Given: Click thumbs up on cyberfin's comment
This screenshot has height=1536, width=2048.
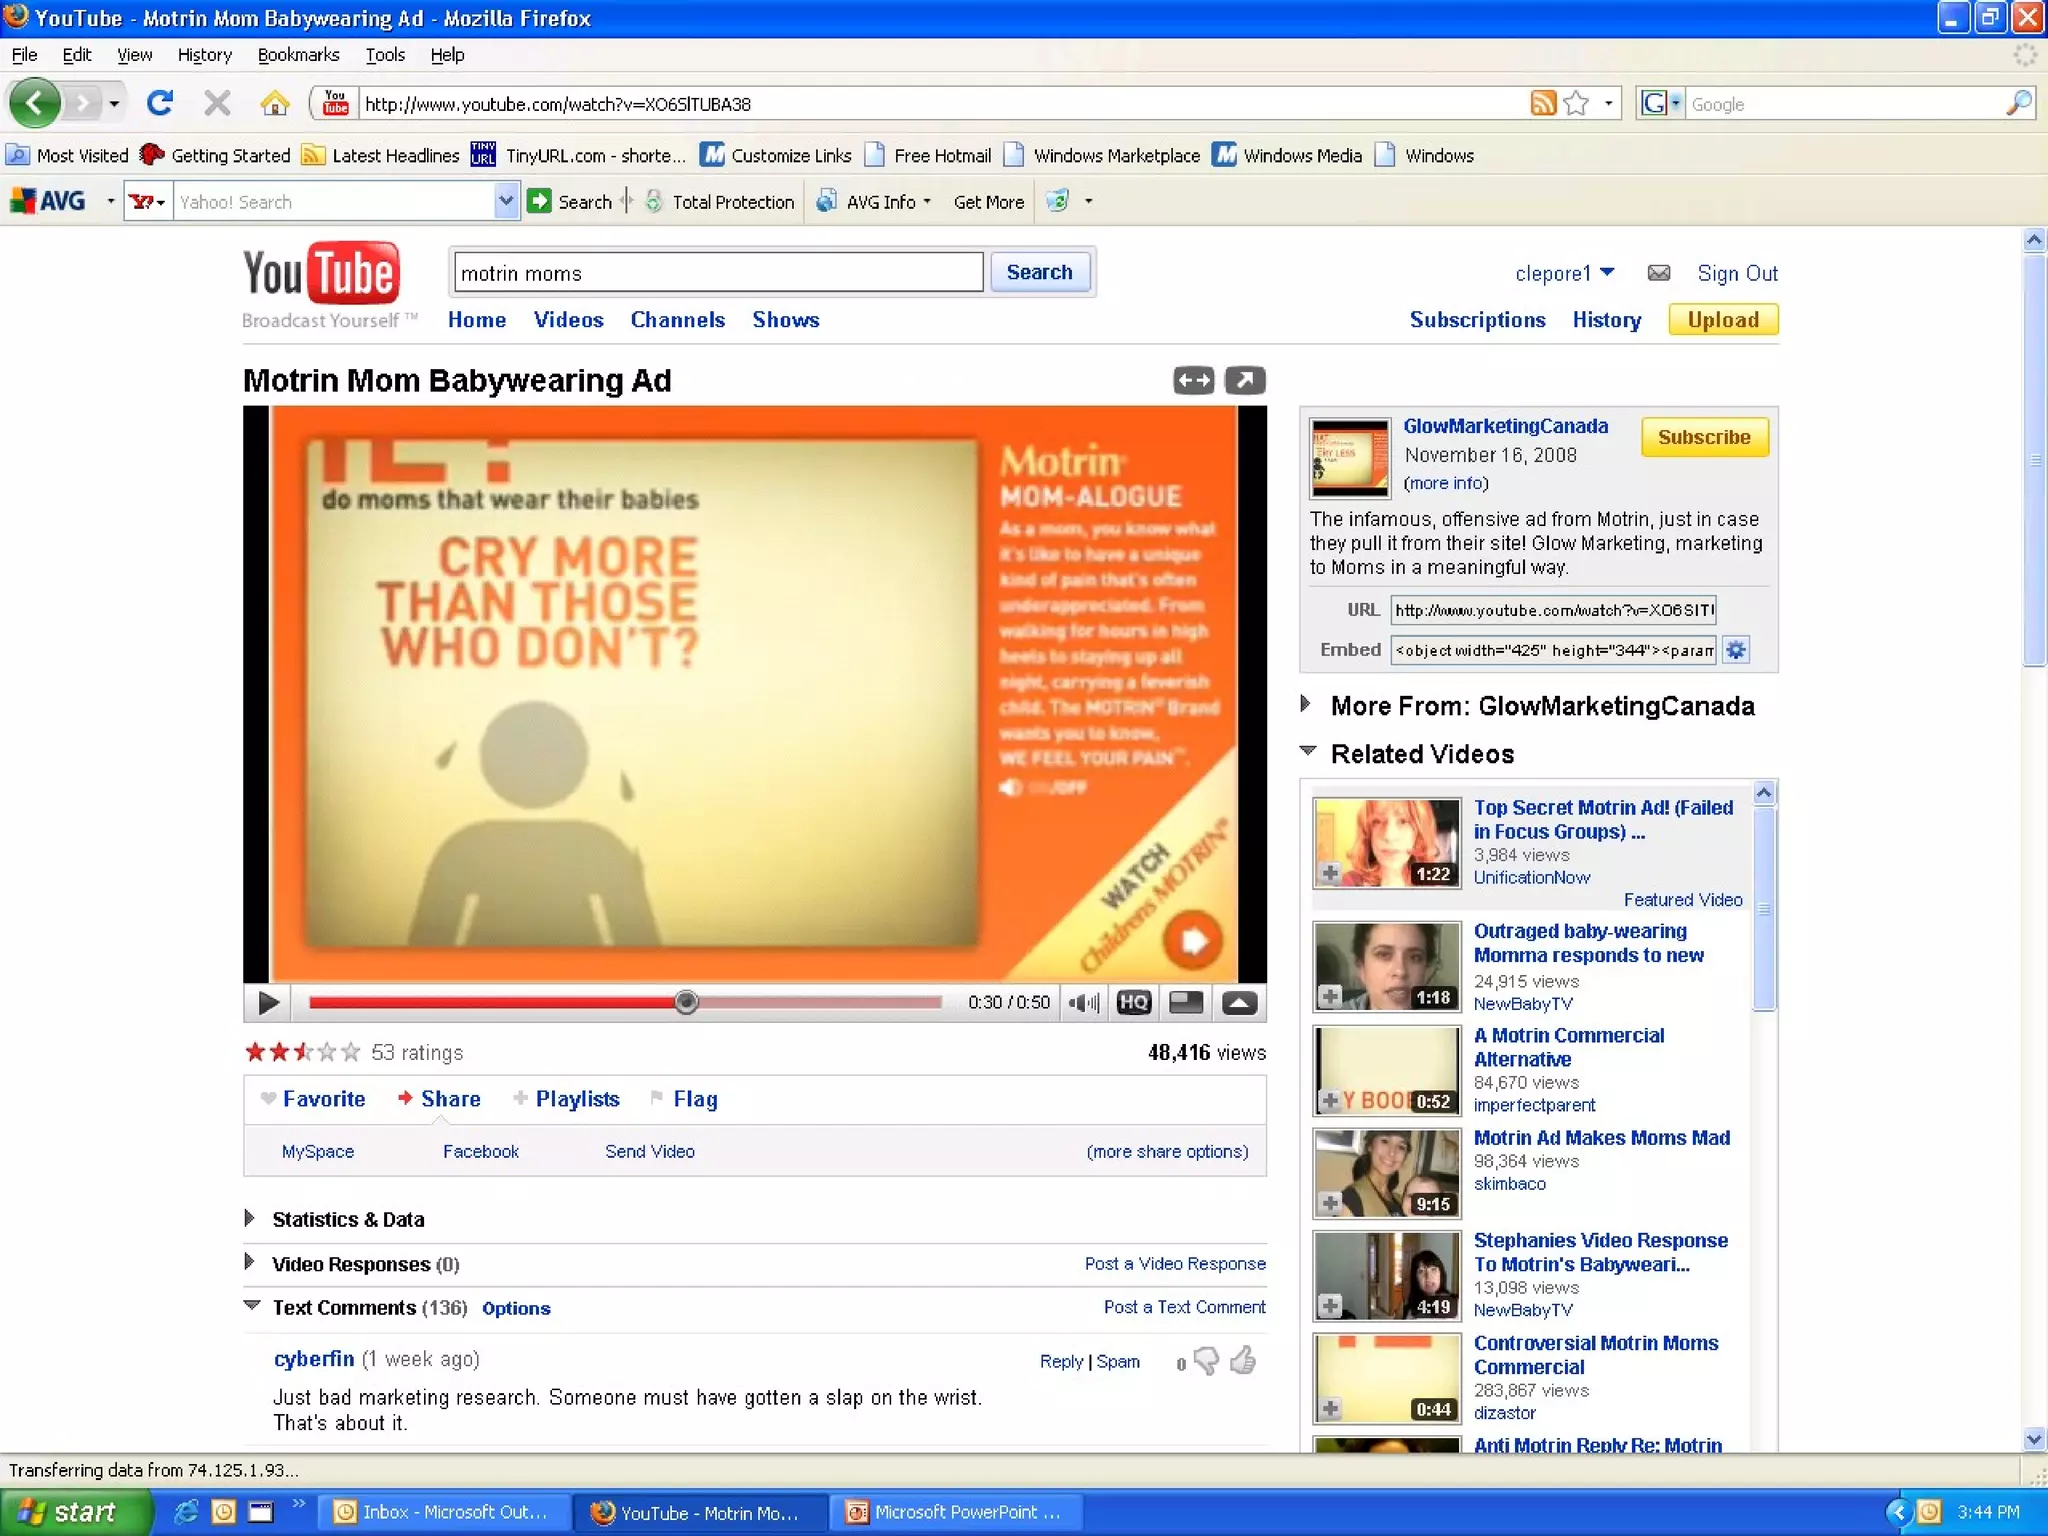Looking at the screenshot, I should [x=1243, y=1361].
